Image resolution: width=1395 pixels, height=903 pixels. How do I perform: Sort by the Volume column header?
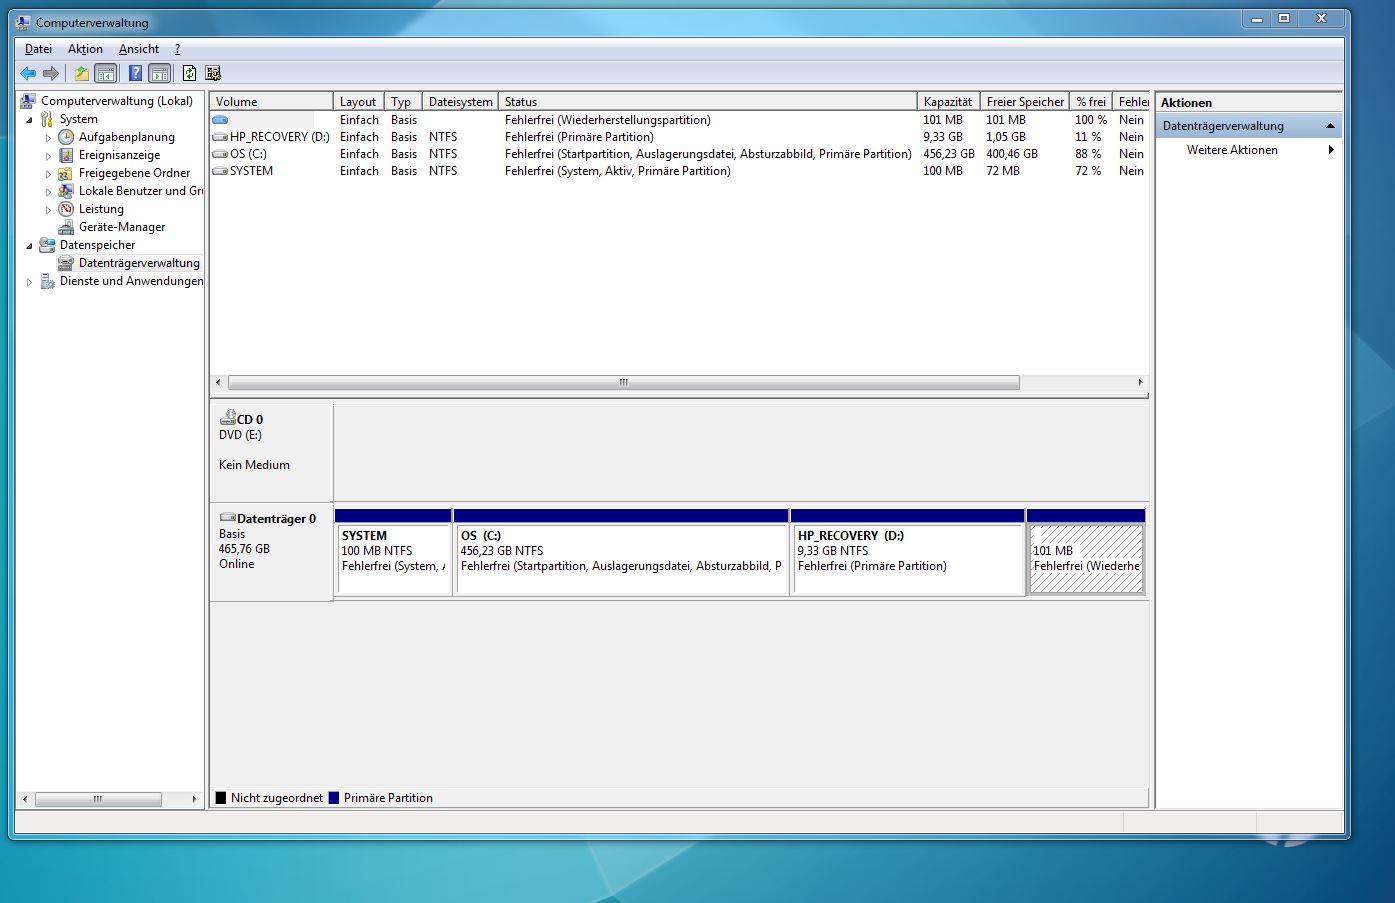271,102
